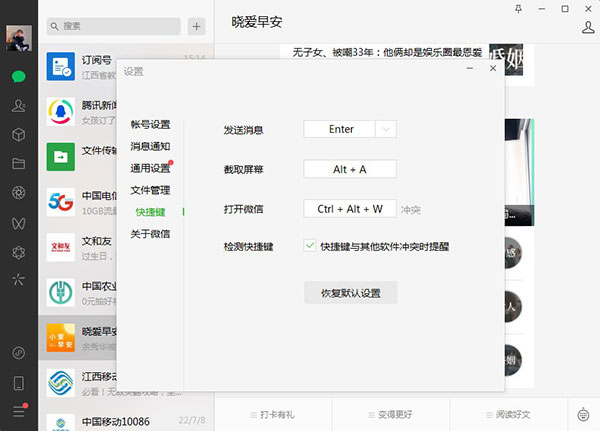Toggle the shortcut conflict reminder checkbox

click(310, 245)
